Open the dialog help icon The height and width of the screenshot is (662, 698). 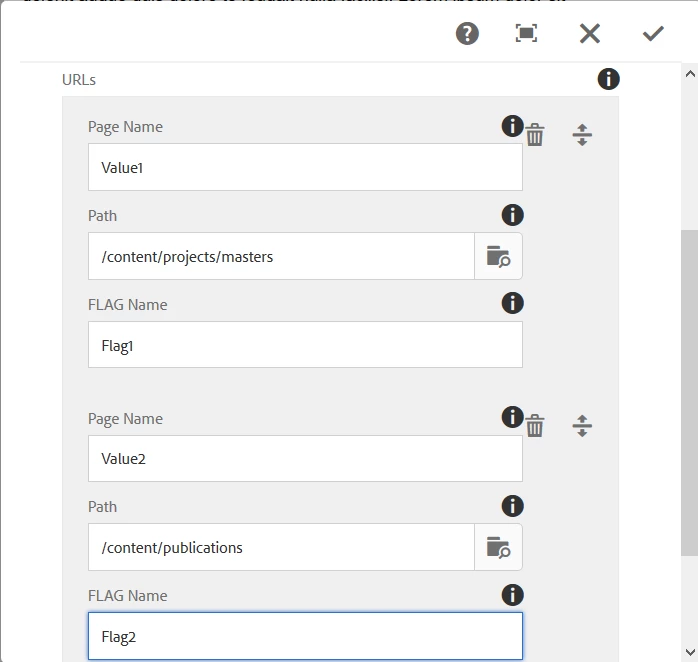(467, 34)
